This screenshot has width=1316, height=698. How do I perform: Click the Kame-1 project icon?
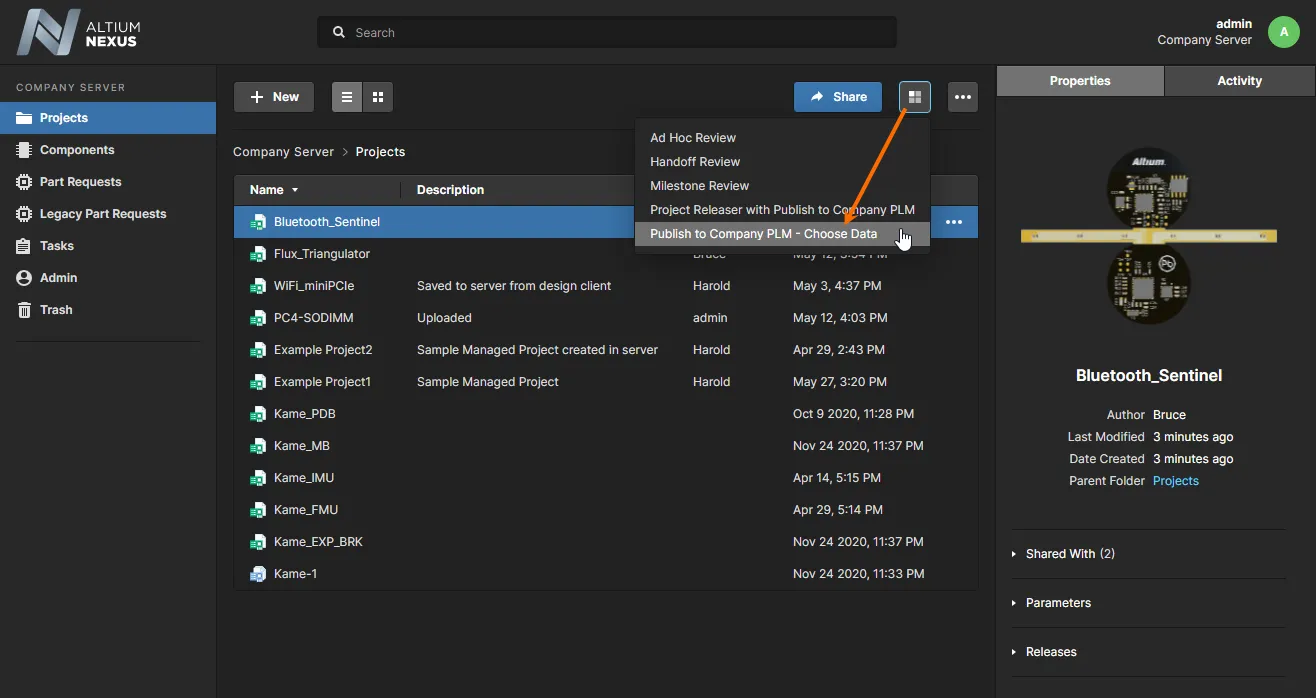click(x=258, y=574)
